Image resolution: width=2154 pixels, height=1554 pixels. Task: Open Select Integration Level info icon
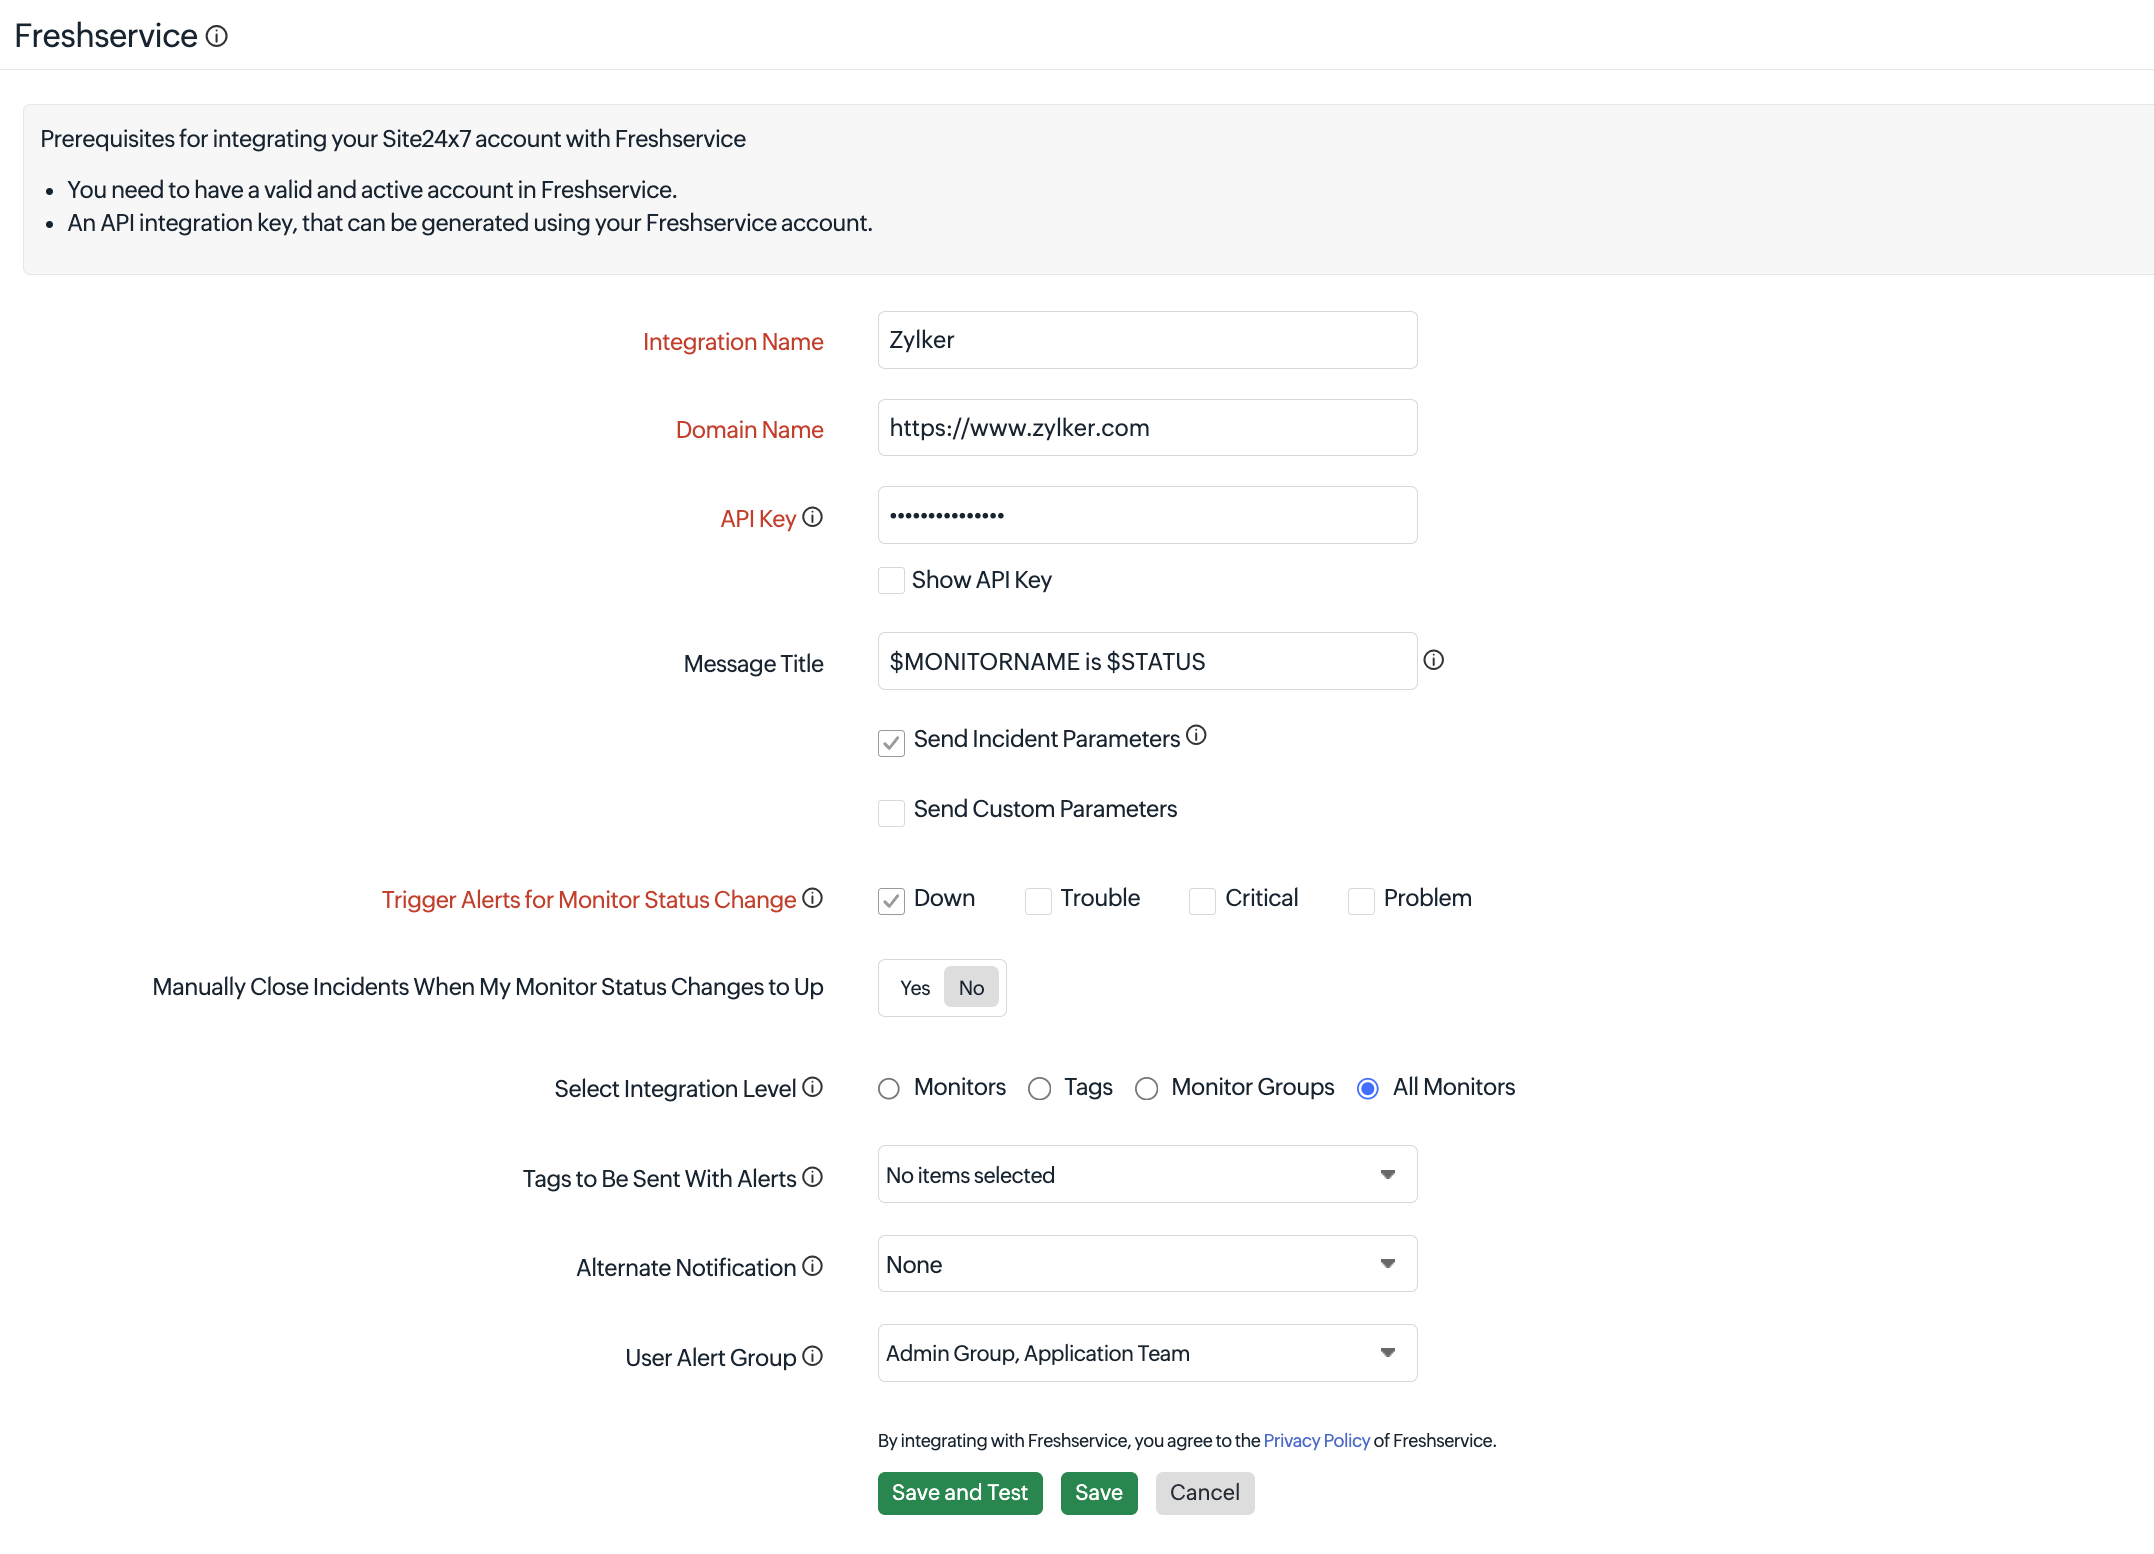[x=813, y=1087]
